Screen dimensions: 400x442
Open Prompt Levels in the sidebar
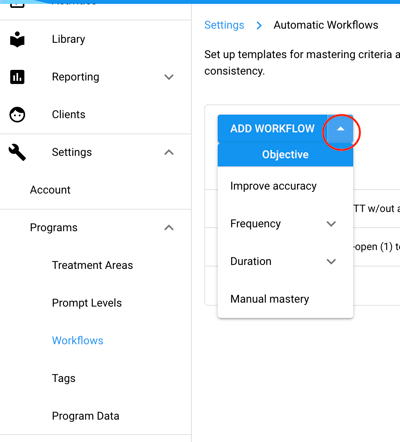tap(87, 303)
